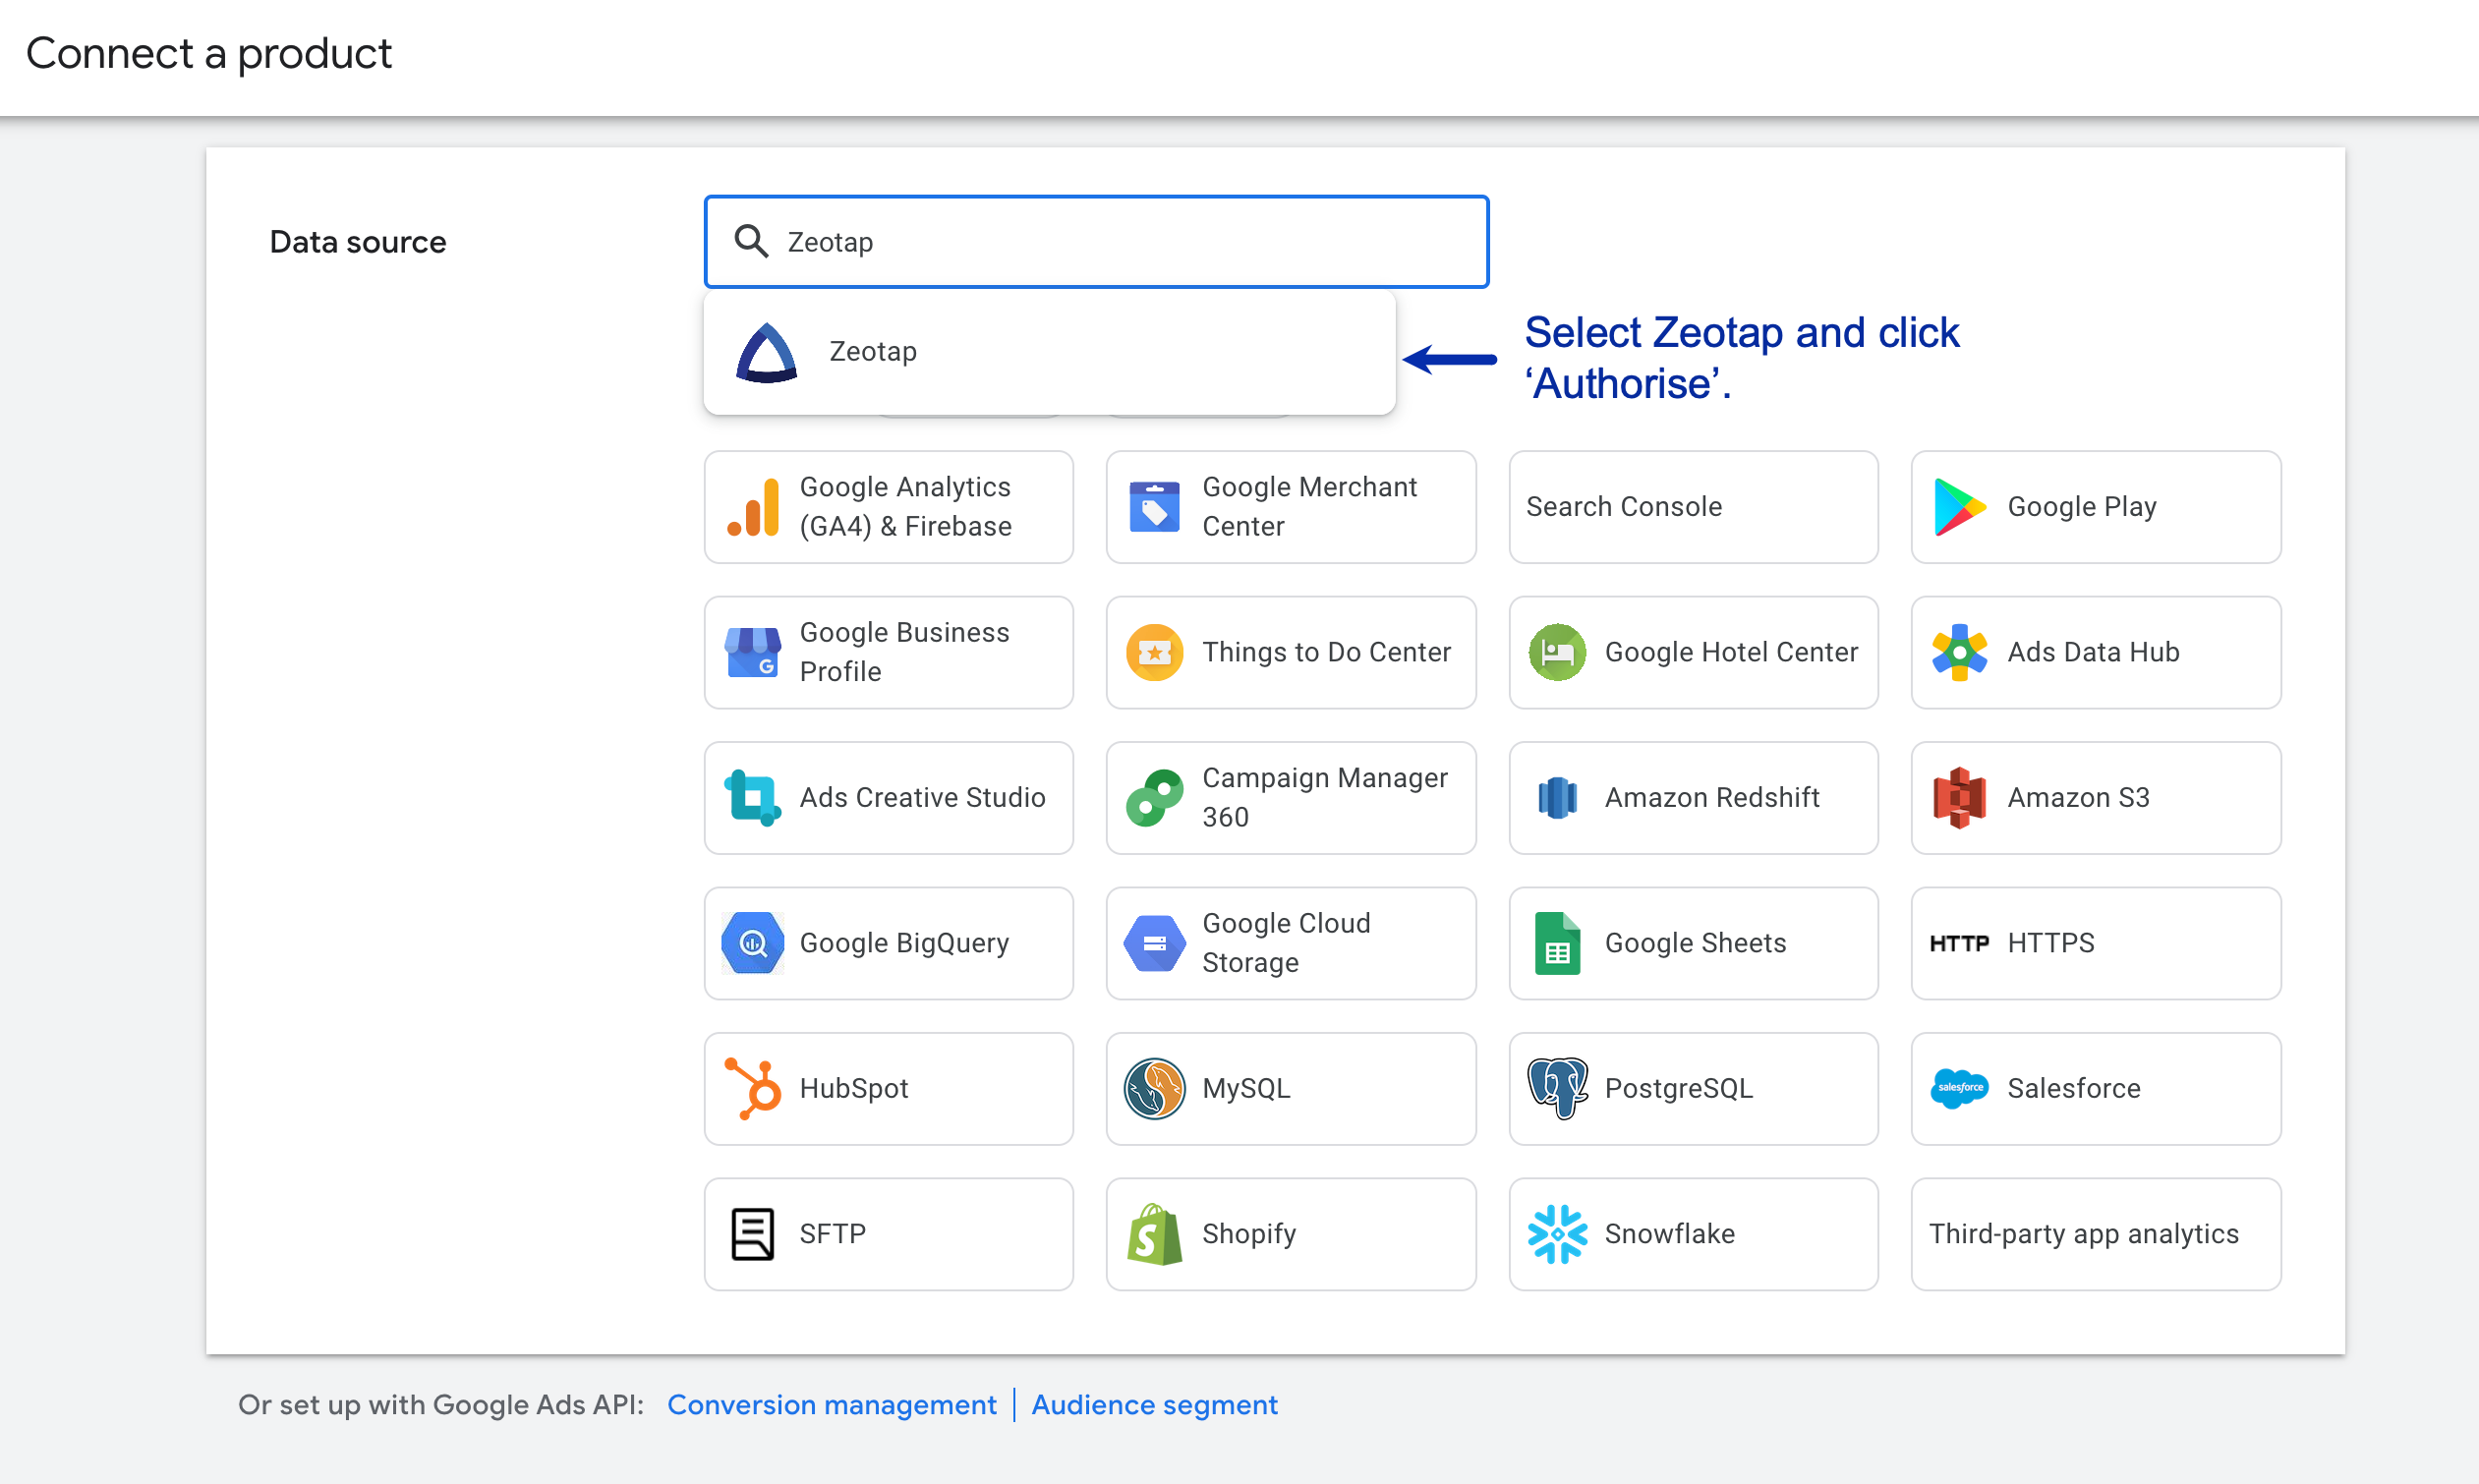The image size is (2479, 1484).
Task: Select the Google Merchant Center icon
Action: [1154, 507]
